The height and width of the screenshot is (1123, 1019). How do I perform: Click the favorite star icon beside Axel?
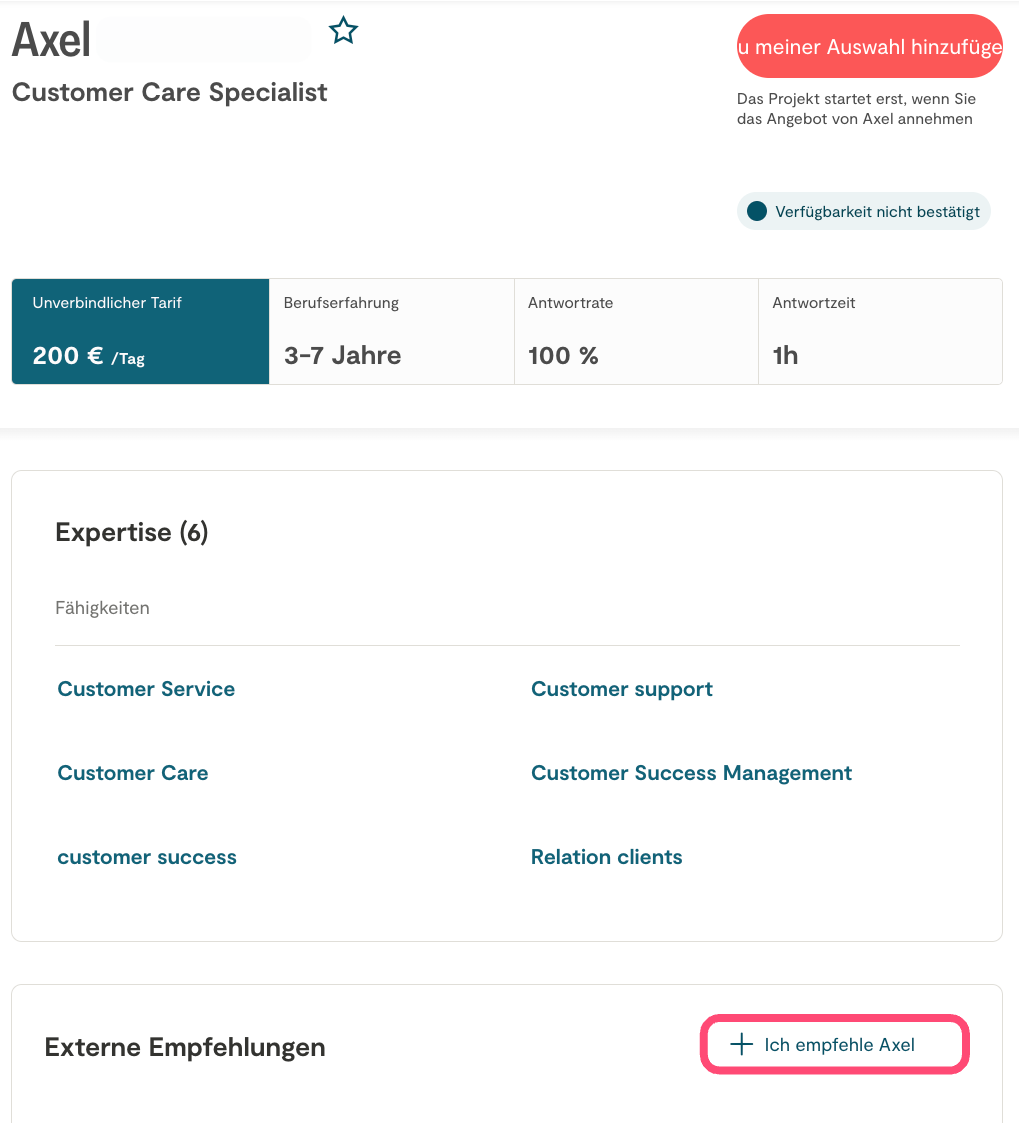click(x=343, y=31)
